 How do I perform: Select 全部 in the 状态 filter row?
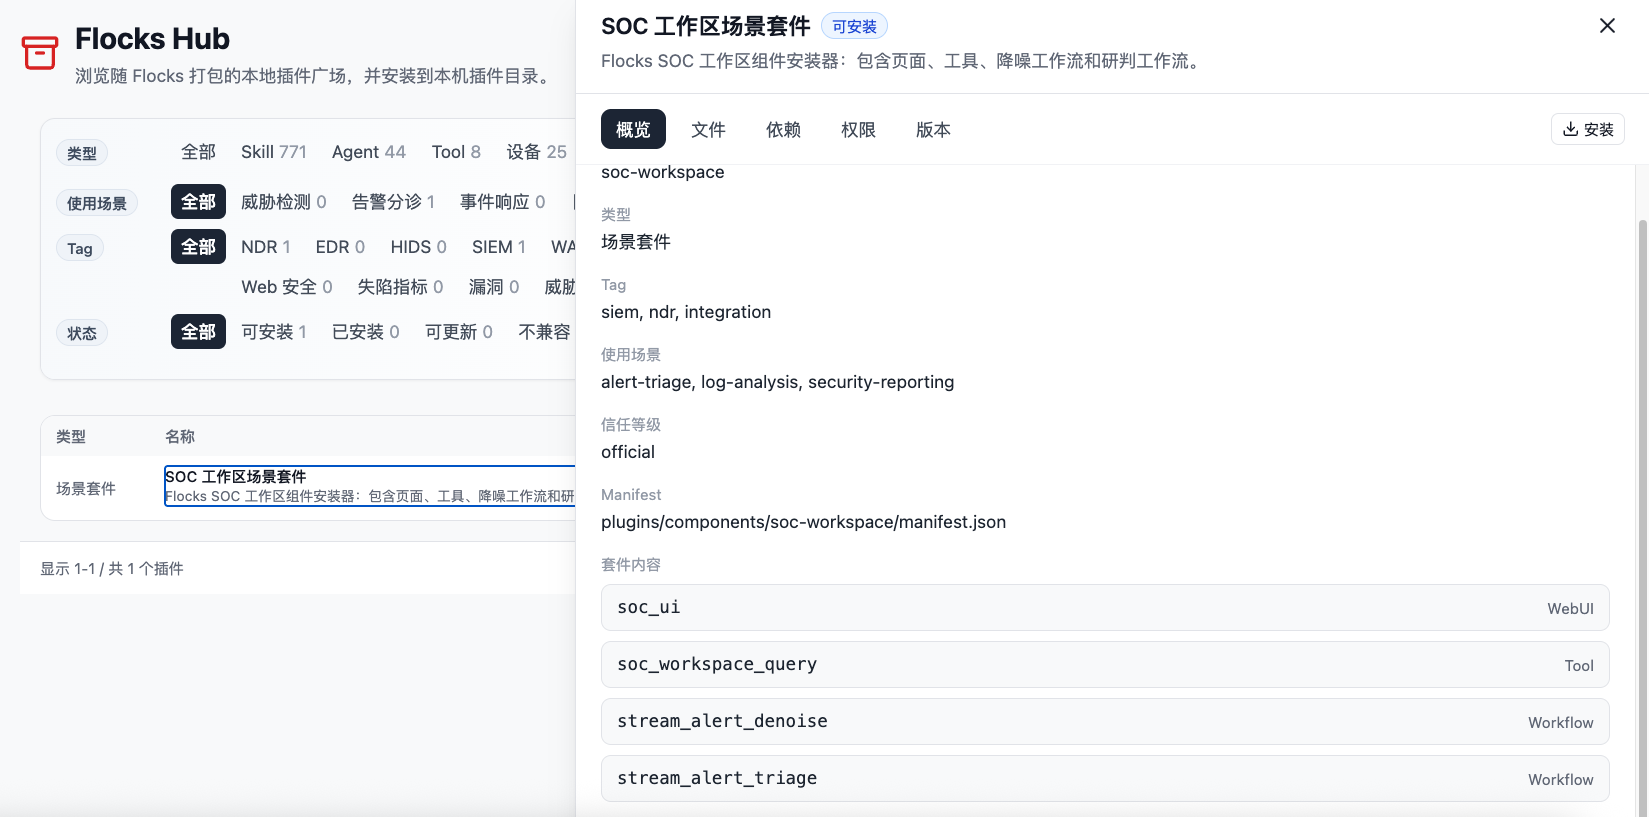198,332
